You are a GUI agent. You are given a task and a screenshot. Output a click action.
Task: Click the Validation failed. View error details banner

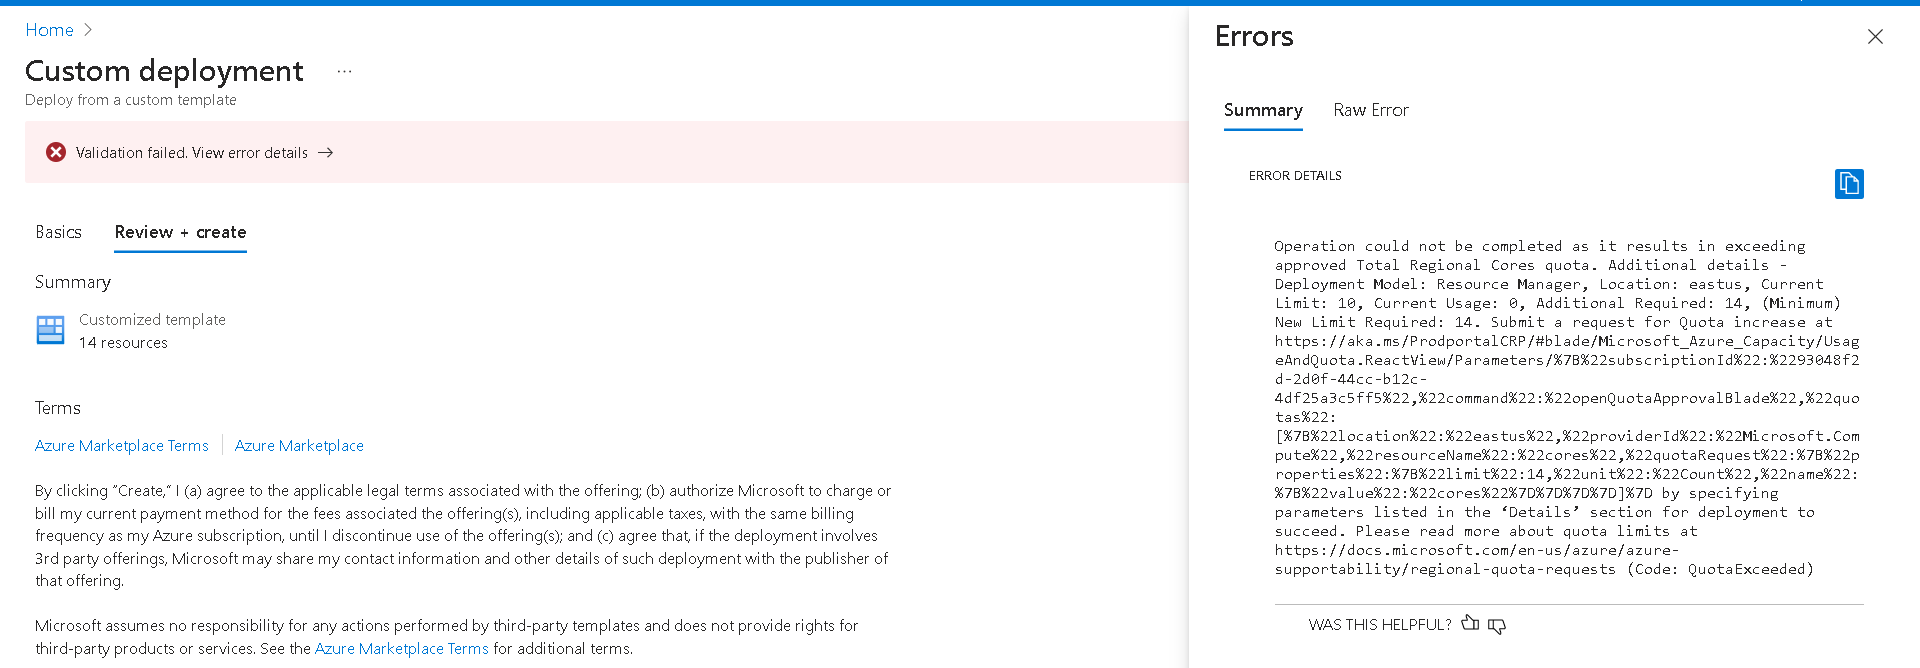pyautogui.click(x=606, y=152)
